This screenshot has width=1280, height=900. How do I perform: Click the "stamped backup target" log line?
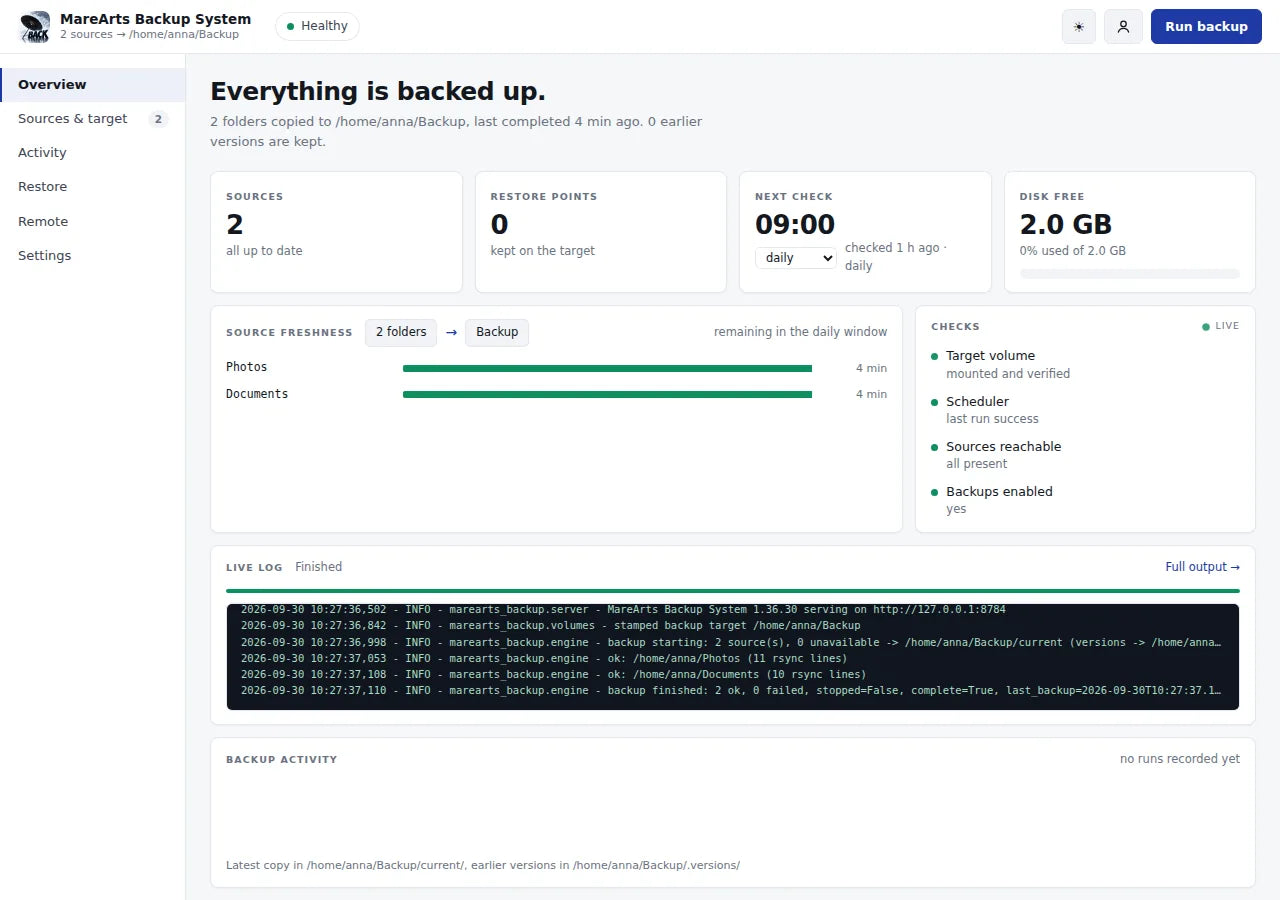pyautogui.click(x=551, y=626)
